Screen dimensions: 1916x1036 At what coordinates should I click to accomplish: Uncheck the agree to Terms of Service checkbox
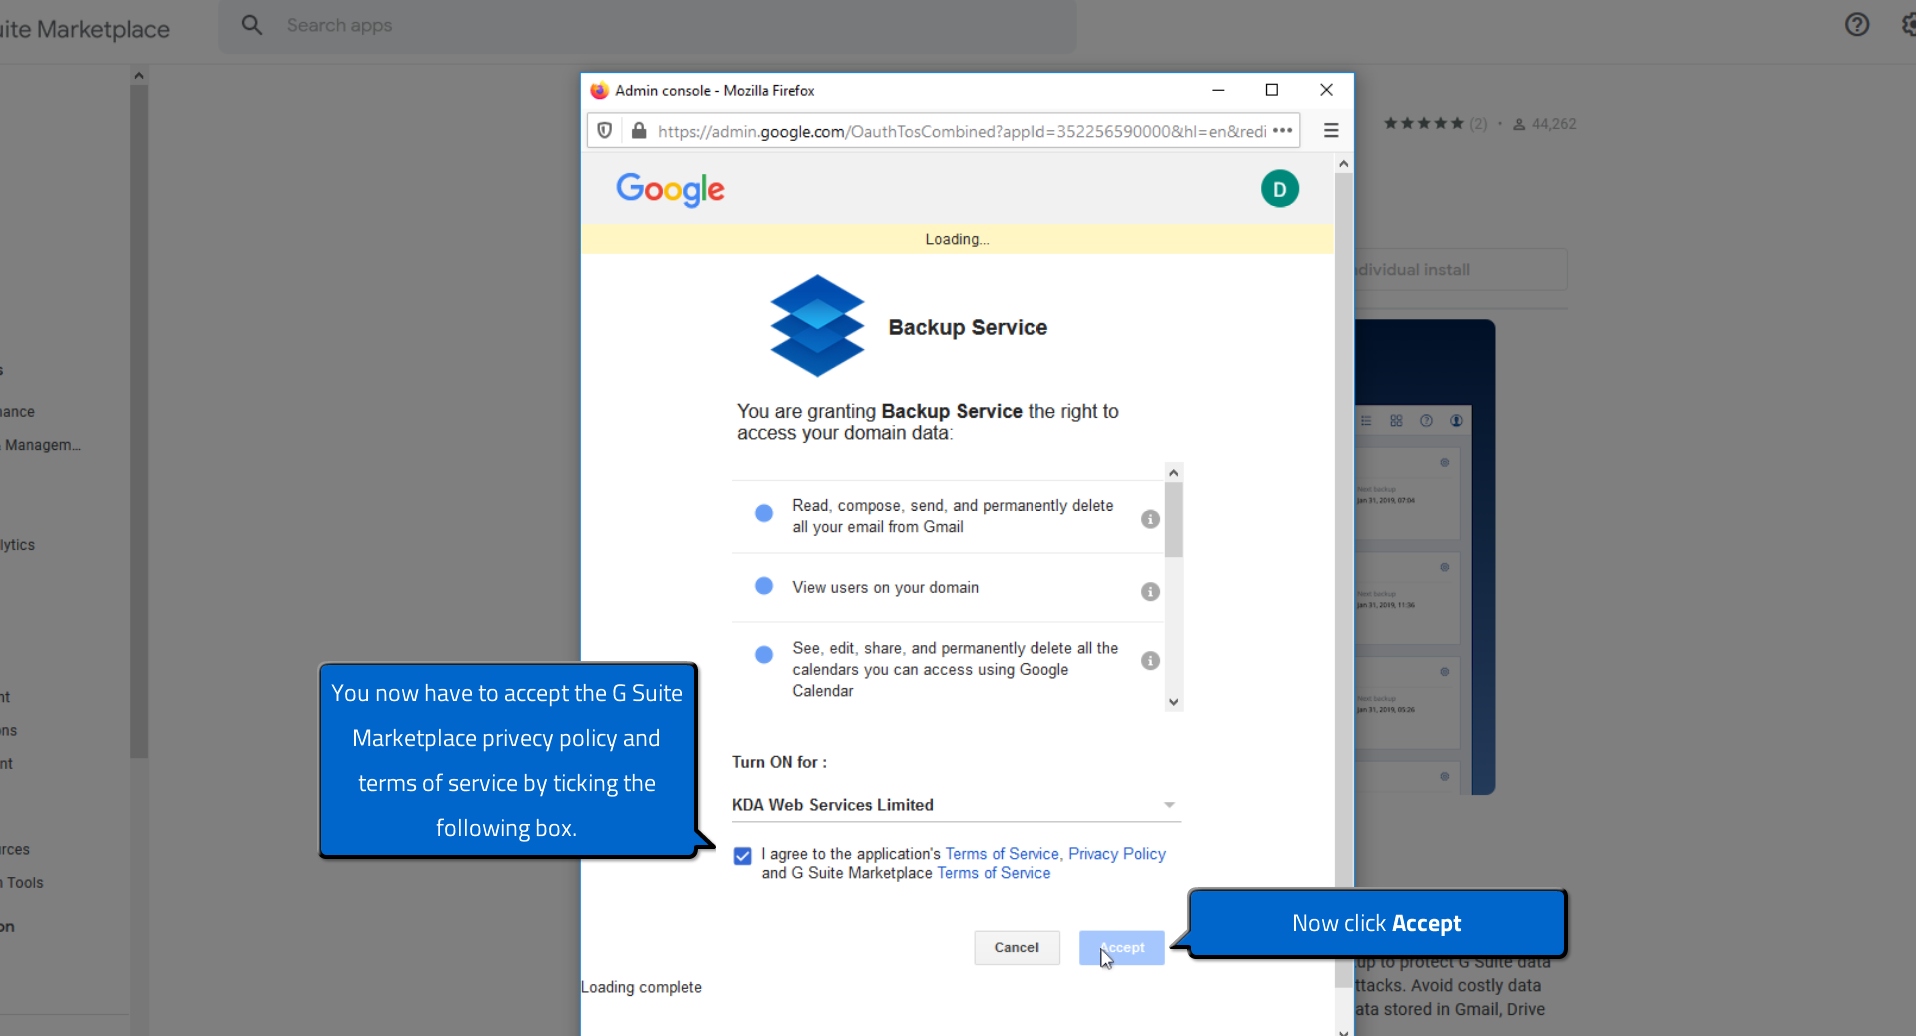tap(742, 856)
